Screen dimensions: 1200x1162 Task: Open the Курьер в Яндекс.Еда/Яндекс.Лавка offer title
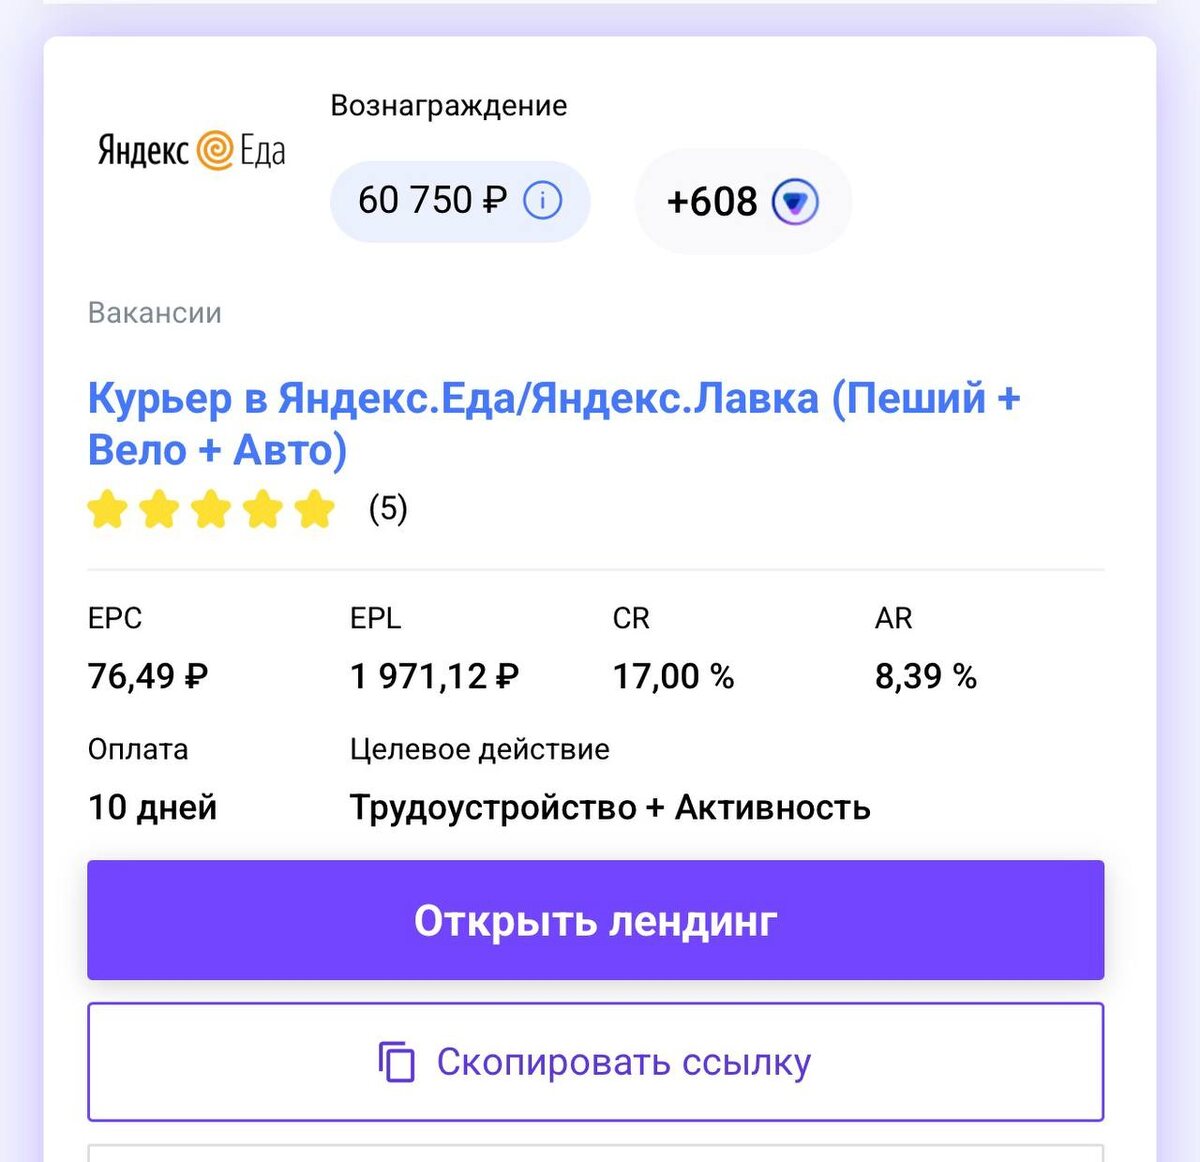coord(554,424)
